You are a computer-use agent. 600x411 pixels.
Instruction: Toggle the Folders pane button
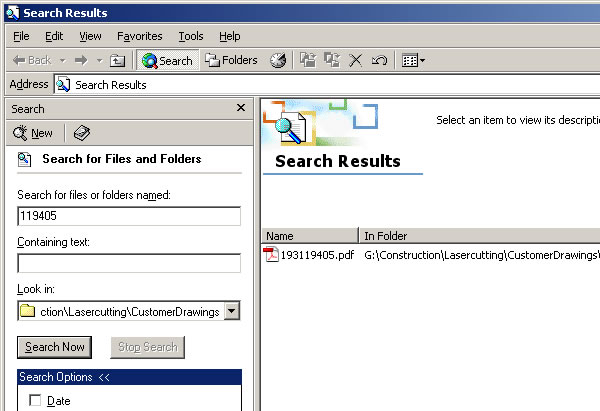click(231, 60)
